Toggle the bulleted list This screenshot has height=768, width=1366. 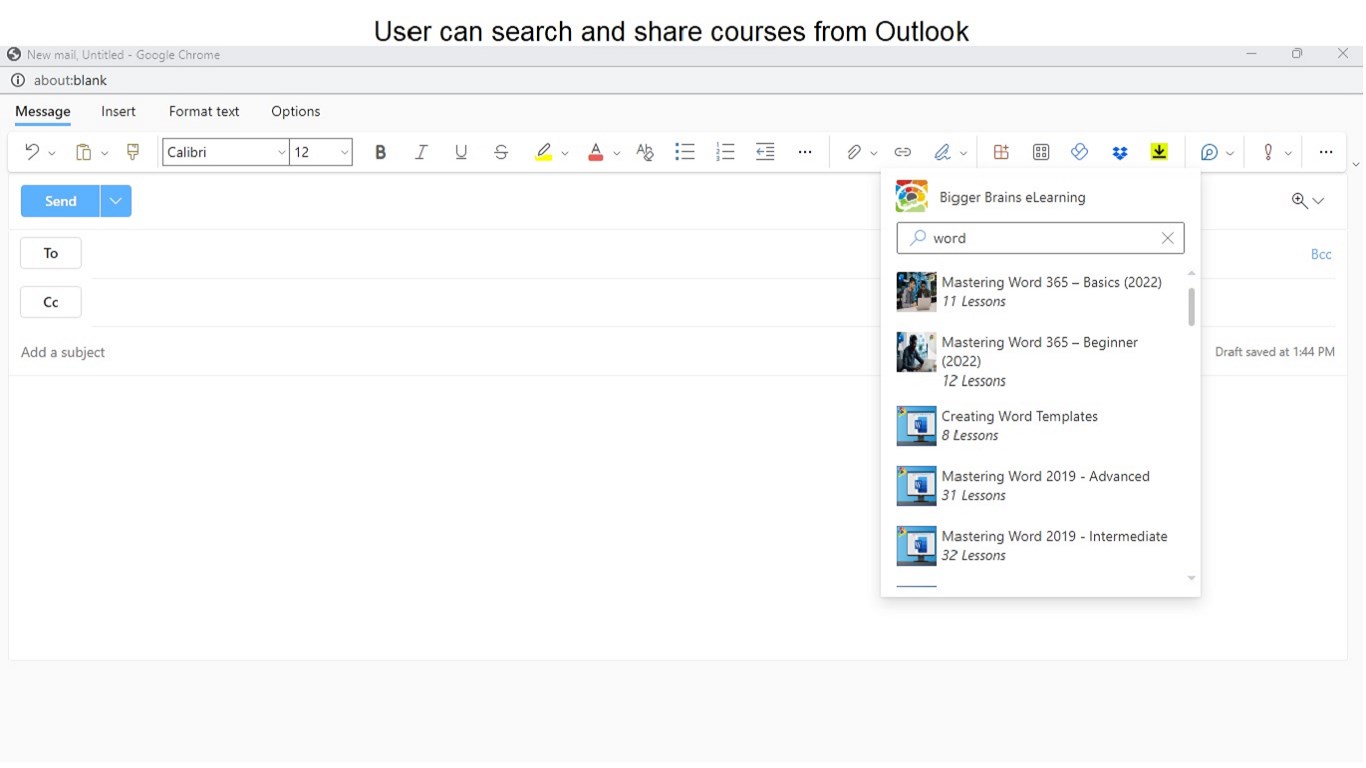pos(685,152)
